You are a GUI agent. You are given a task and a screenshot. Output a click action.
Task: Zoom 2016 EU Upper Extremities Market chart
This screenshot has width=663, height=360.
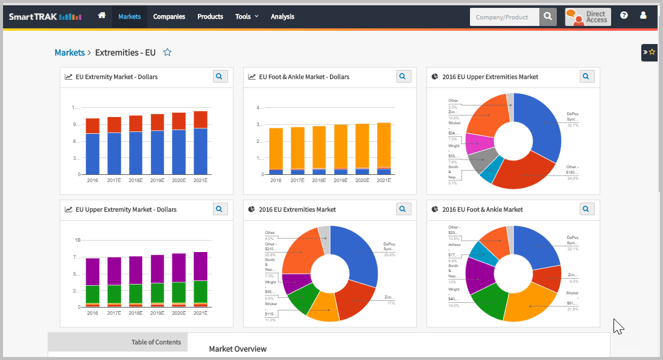pyautogui.click(x=586, y=77)
